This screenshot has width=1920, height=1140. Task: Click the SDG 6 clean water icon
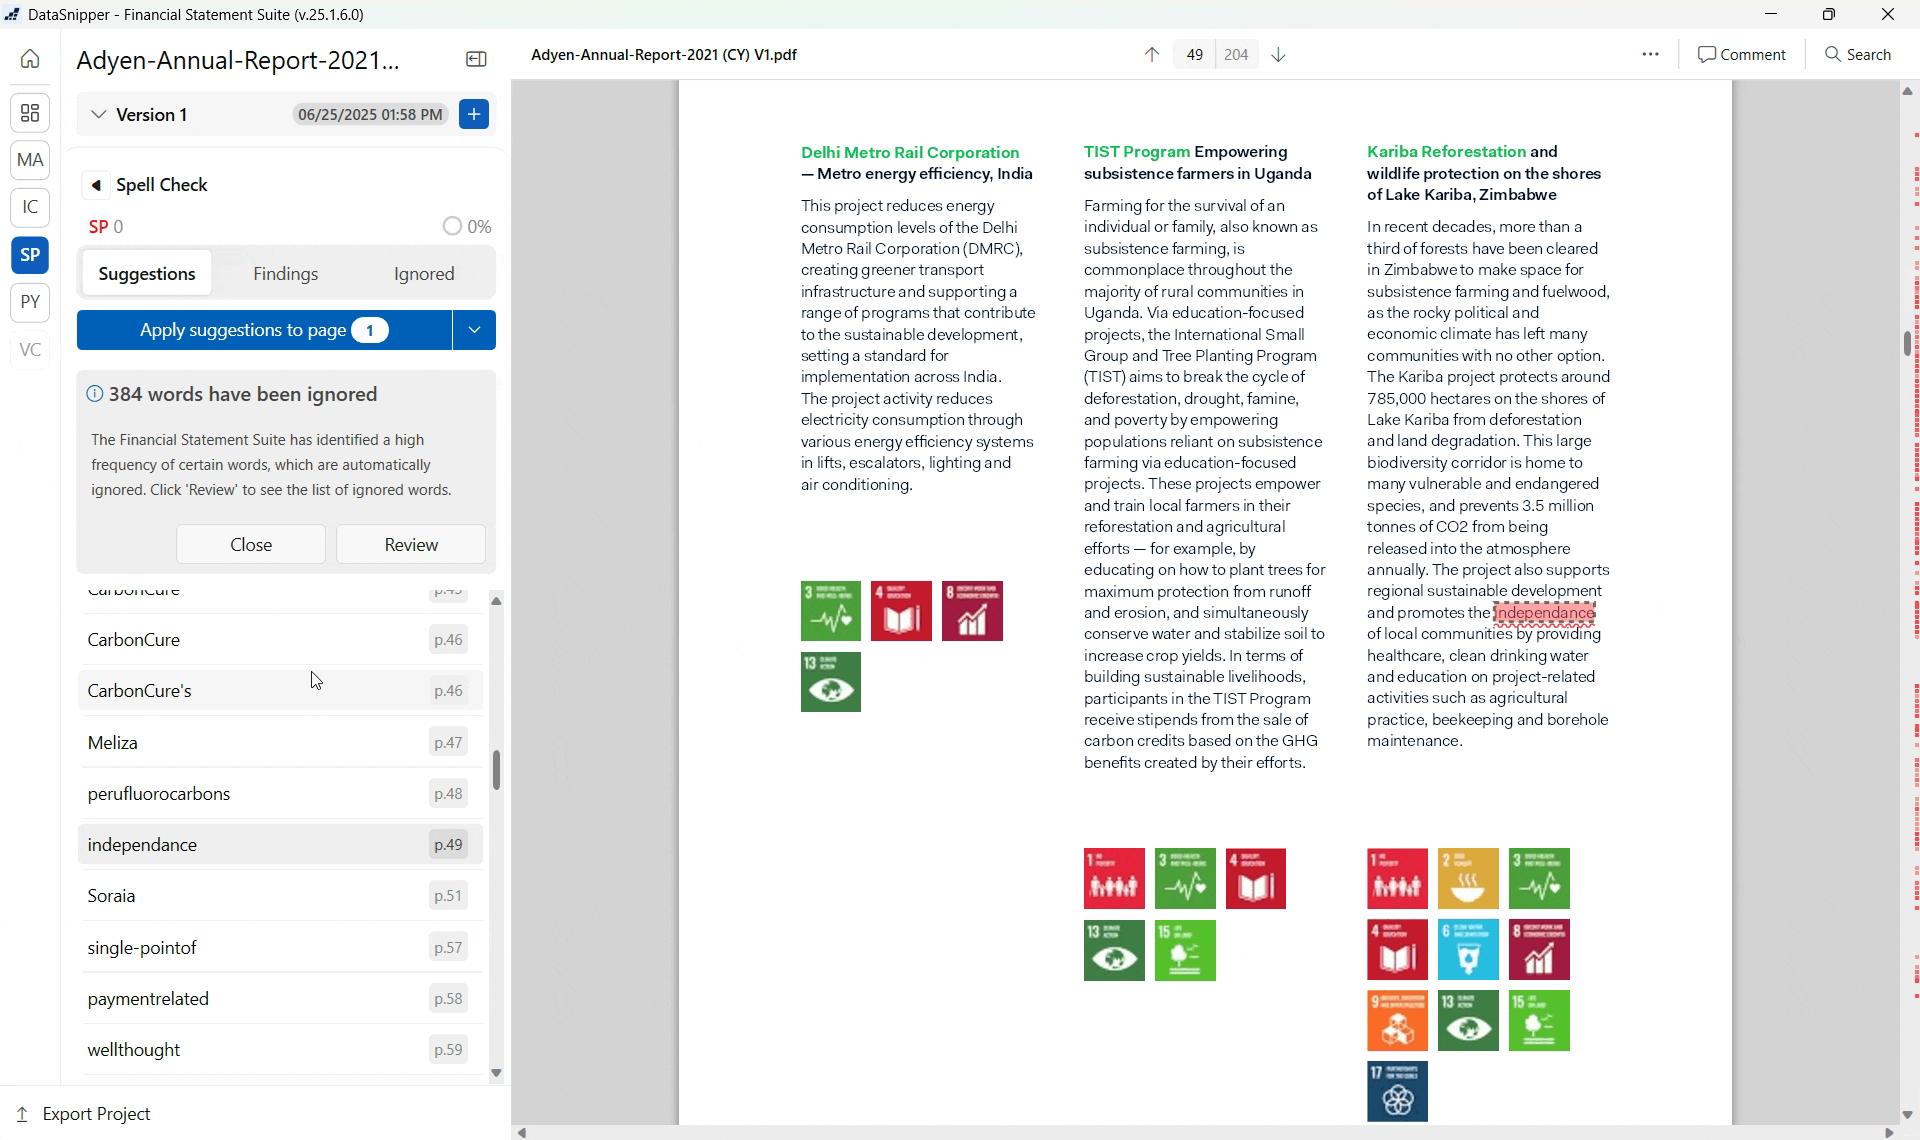pos(1468,949)
